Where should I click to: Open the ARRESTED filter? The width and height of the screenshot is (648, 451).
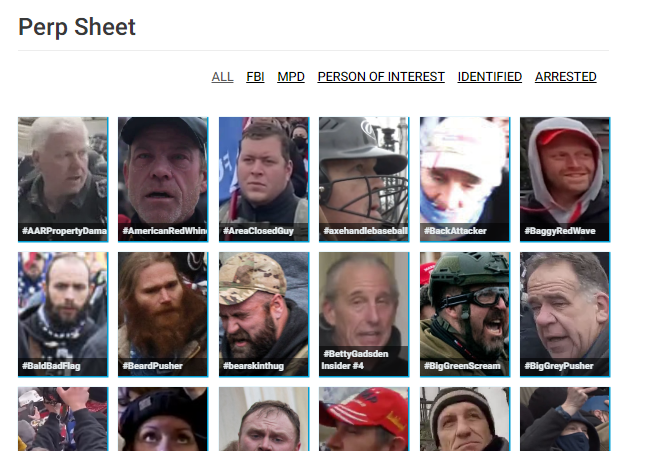pyautogui.click(x=566, y=77)
